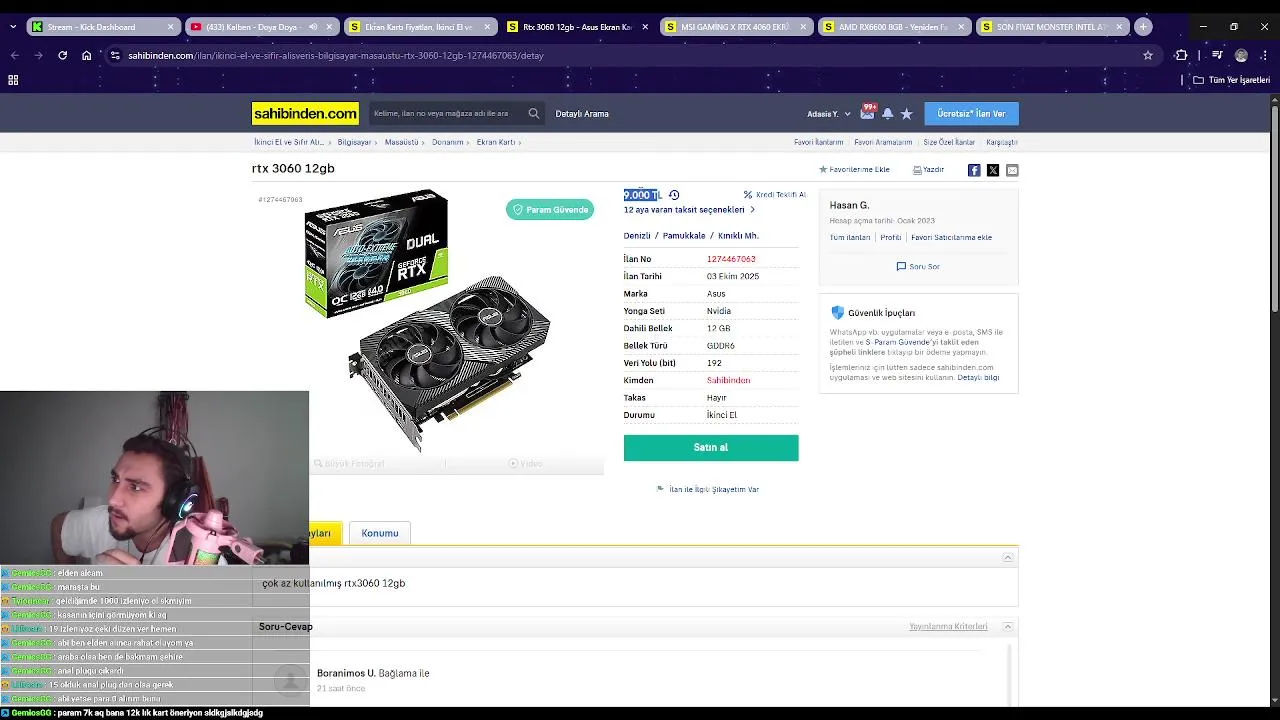
Task: Switch to Stream - Kick Dashboard tab
Action: (104, 27)
